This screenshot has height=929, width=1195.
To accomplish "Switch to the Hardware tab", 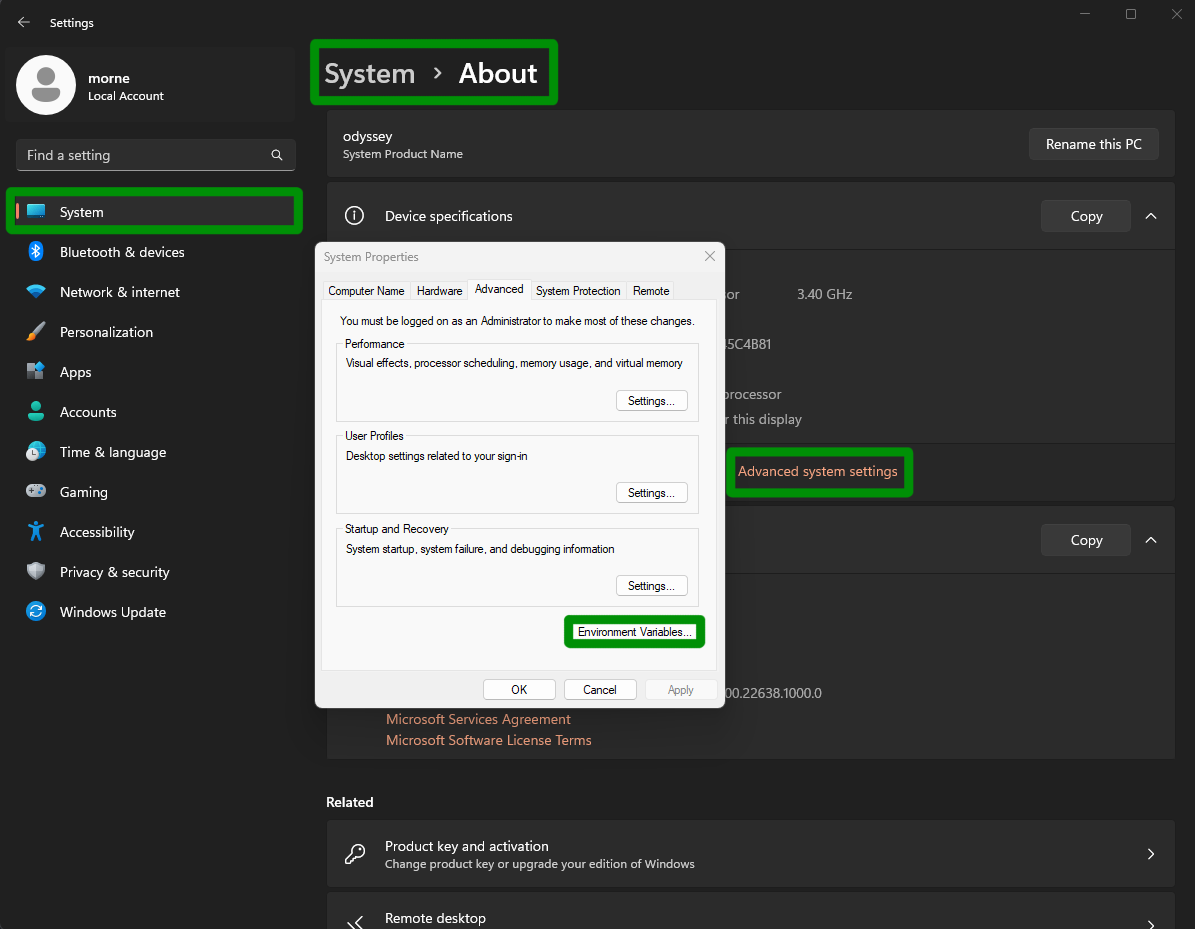I will point(439,290).
